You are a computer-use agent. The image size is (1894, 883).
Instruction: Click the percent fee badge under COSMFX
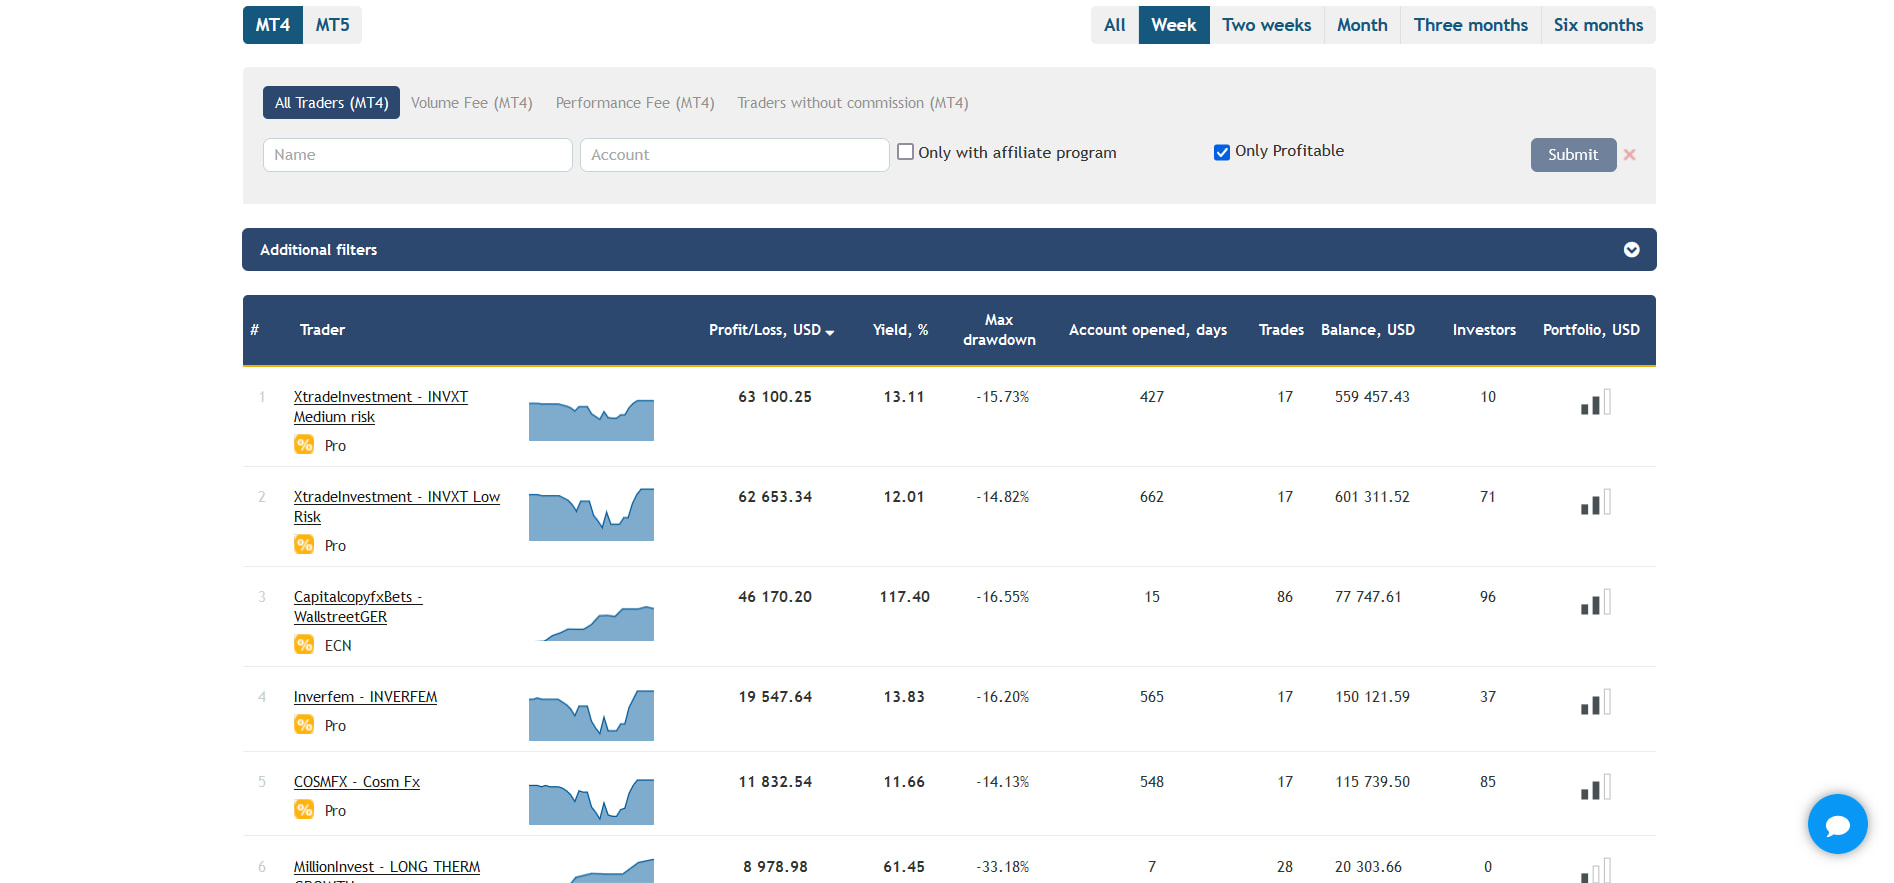(x=304, y=810)
